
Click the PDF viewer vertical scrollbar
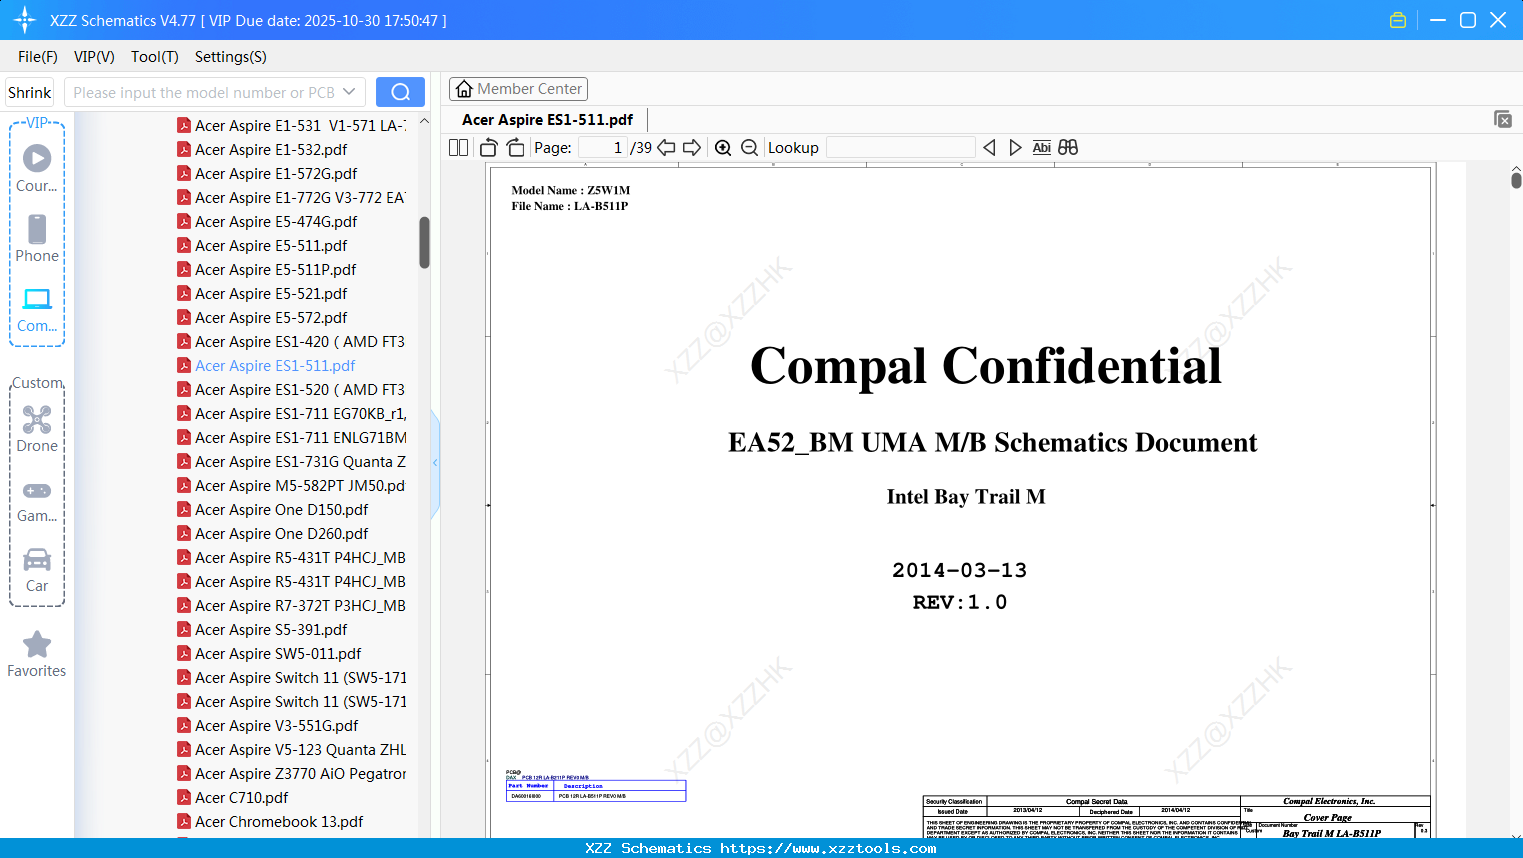click(x=1516, y=180)
